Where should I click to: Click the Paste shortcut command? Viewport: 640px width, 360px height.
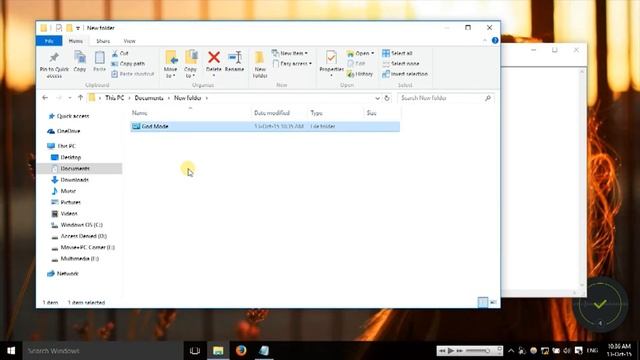click(x=133, y=74)
